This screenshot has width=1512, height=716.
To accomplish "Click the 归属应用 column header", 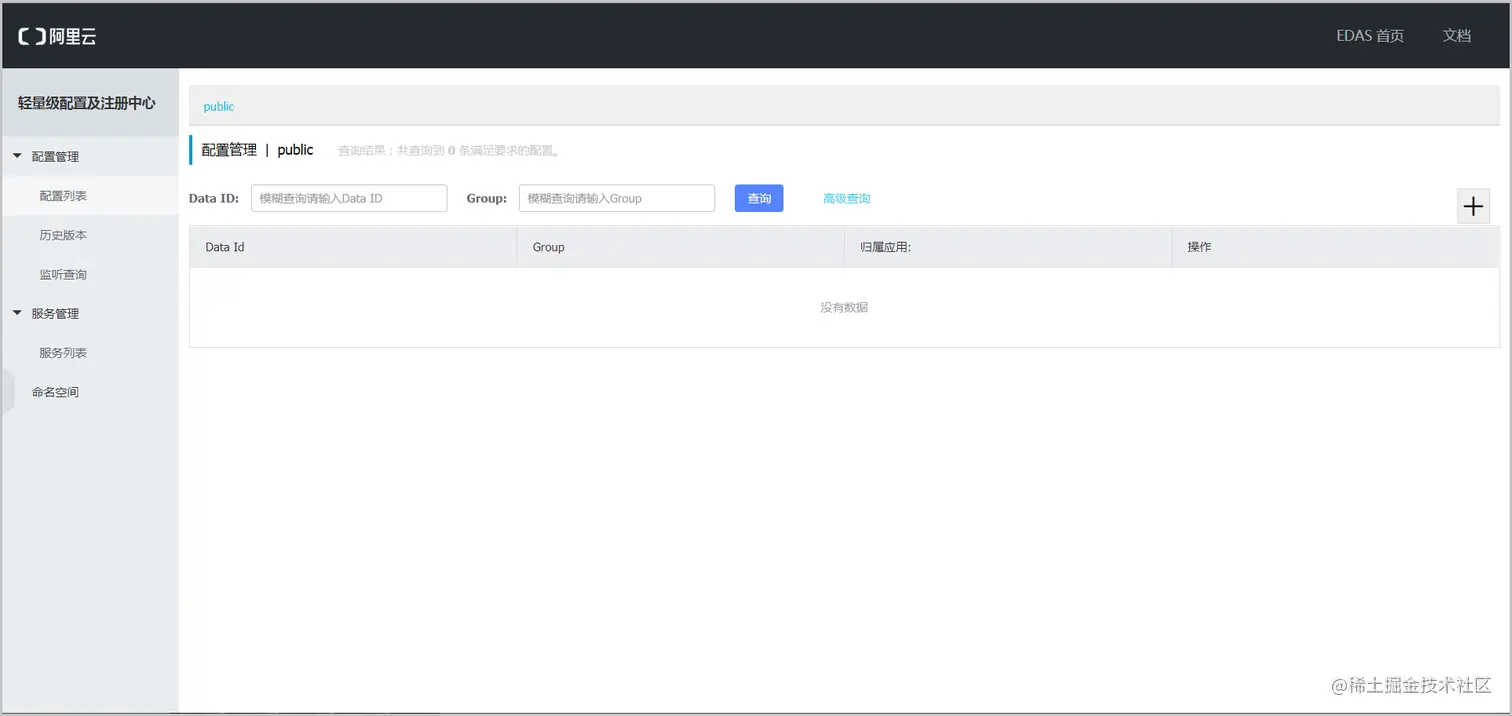I will [x=1007, y=247].
